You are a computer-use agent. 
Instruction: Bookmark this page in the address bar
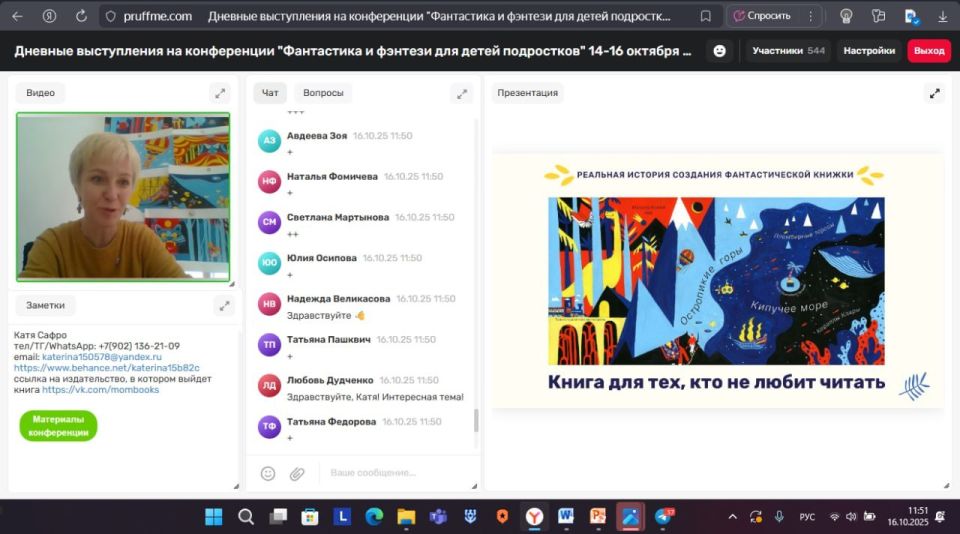(706, 16)
